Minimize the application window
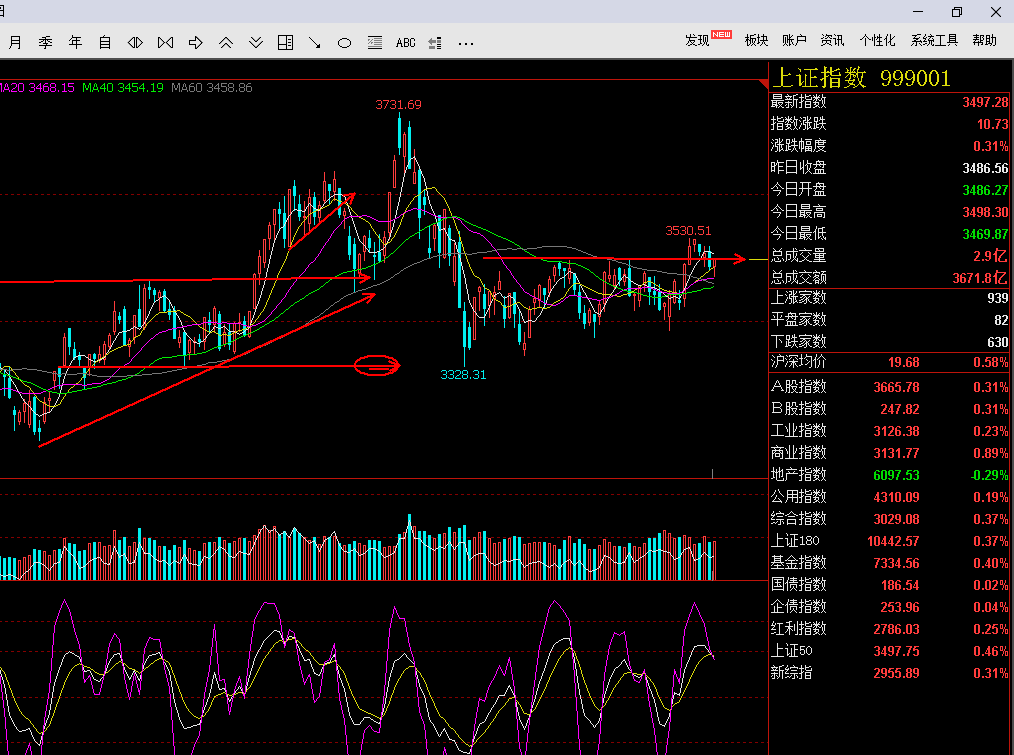 coord(918,12)
